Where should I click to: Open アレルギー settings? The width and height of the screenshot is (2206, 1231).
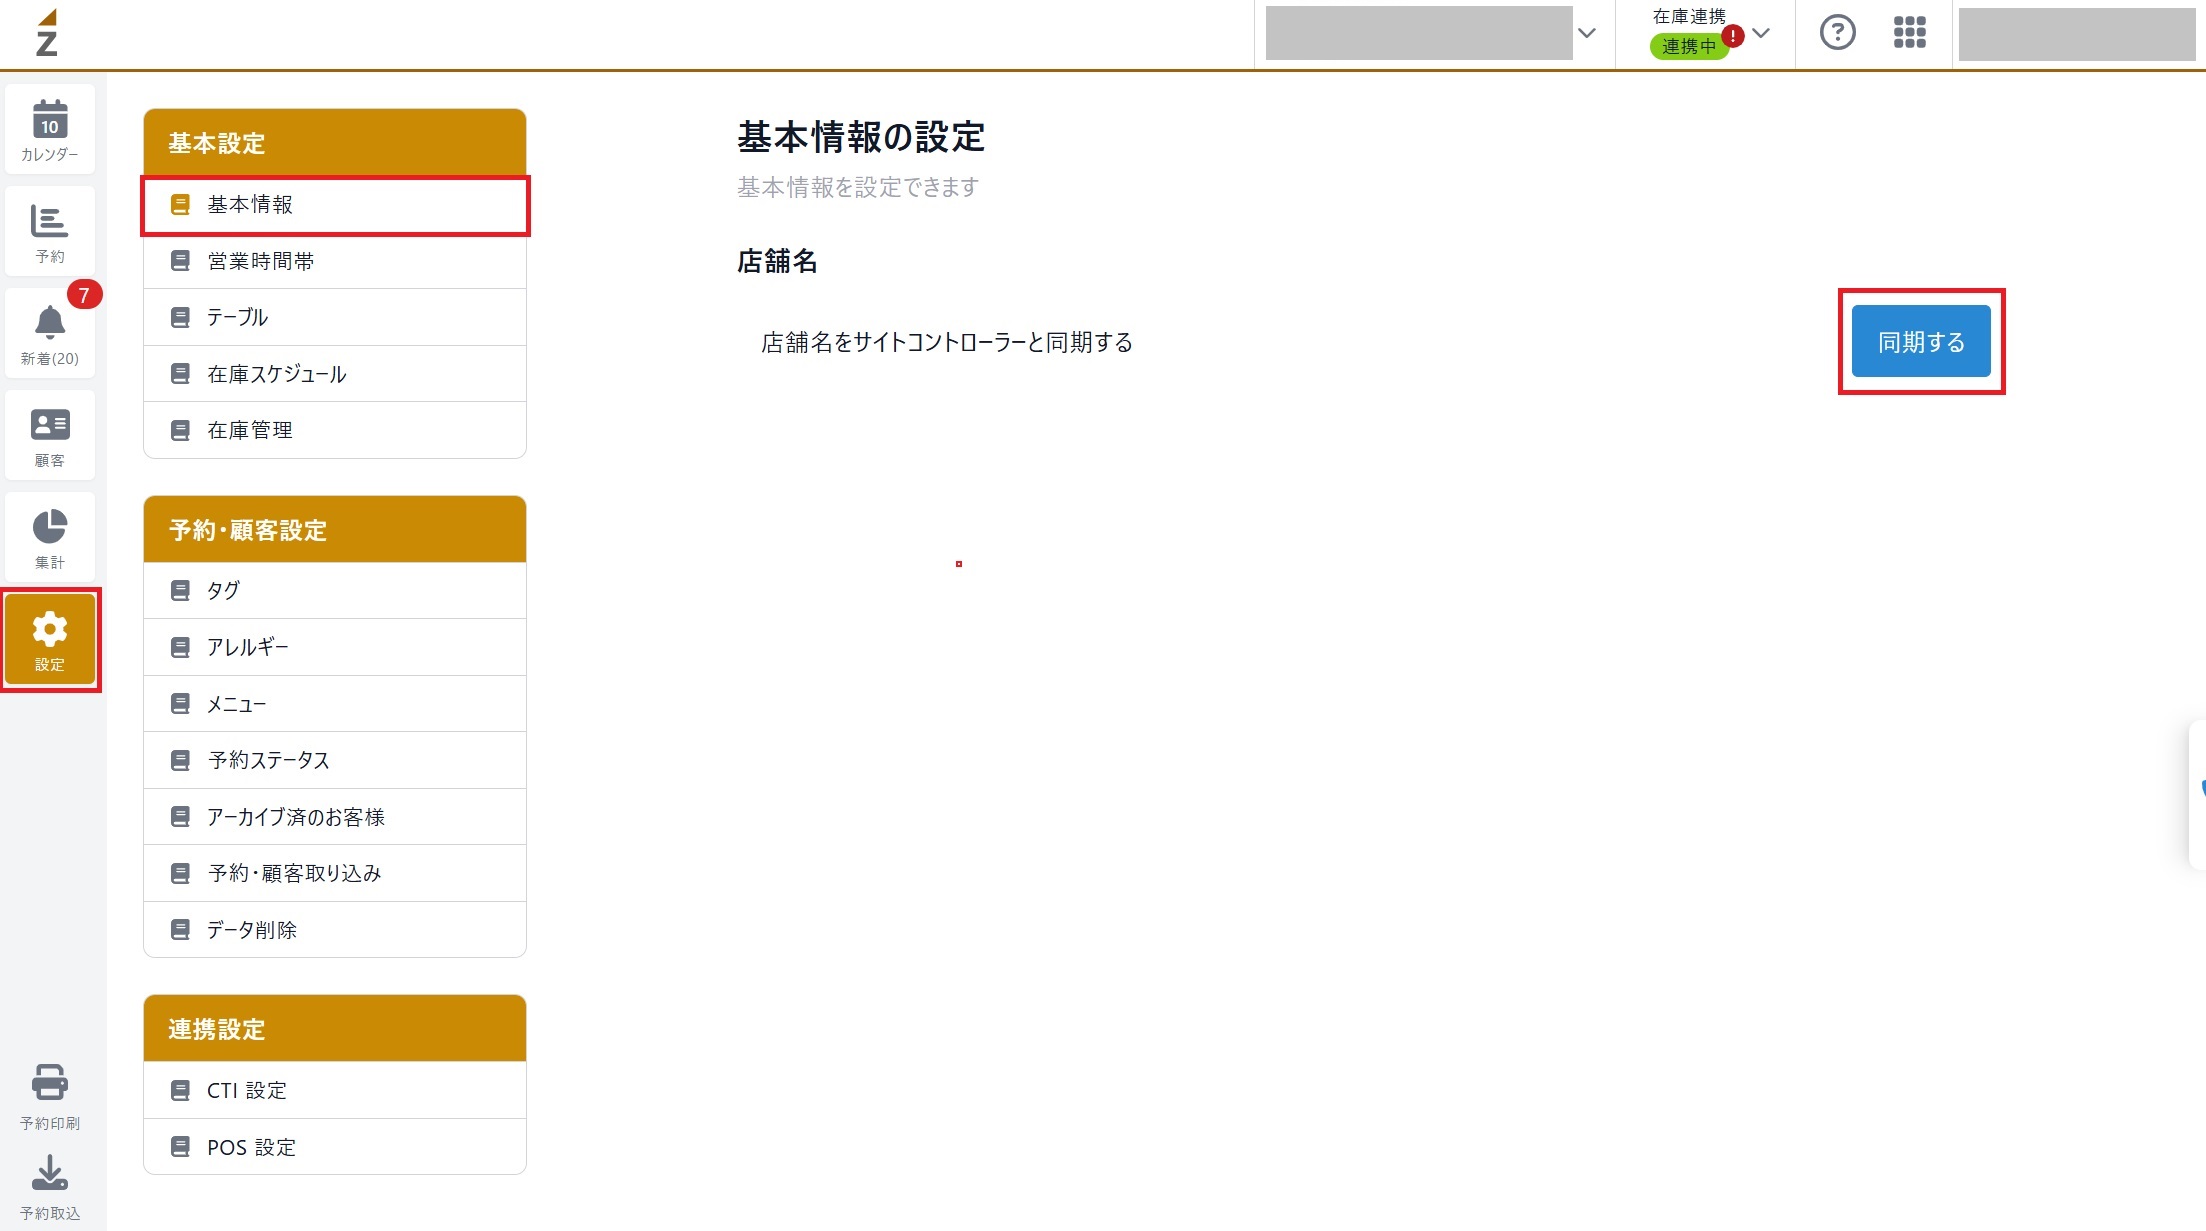[x=335, y=647]
